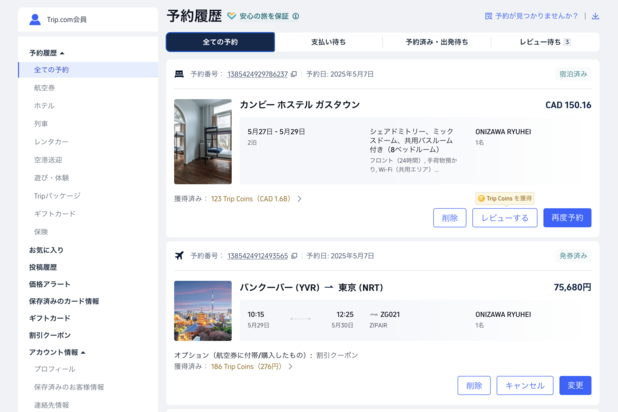The image size is (618, 412).
Task: Click the Trip.com会員 user avatar icon
Action: pyautogui.click(x=35, y=19)
